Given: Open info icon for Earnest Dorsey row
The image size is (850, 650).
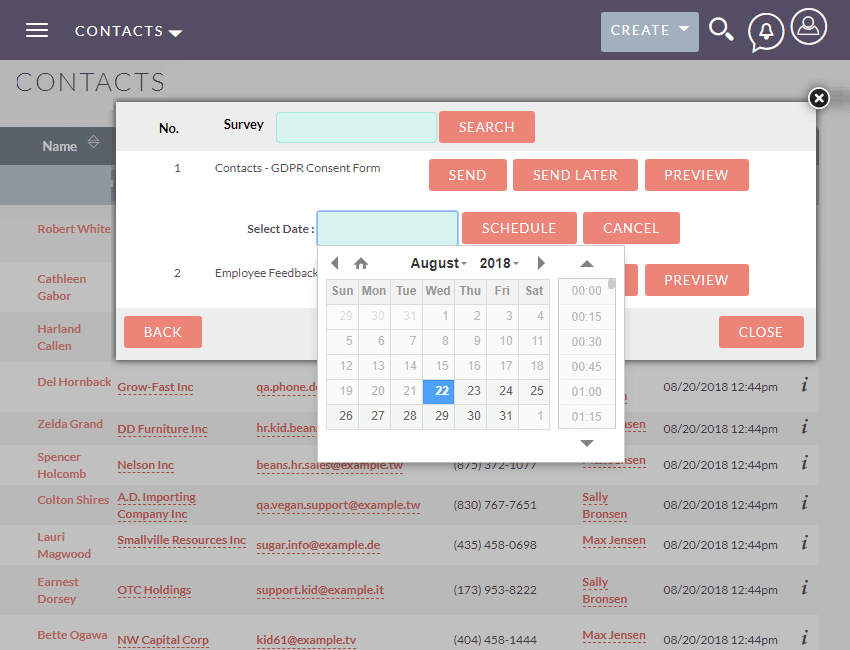Looking at the screenshot, I should [804, 588].
